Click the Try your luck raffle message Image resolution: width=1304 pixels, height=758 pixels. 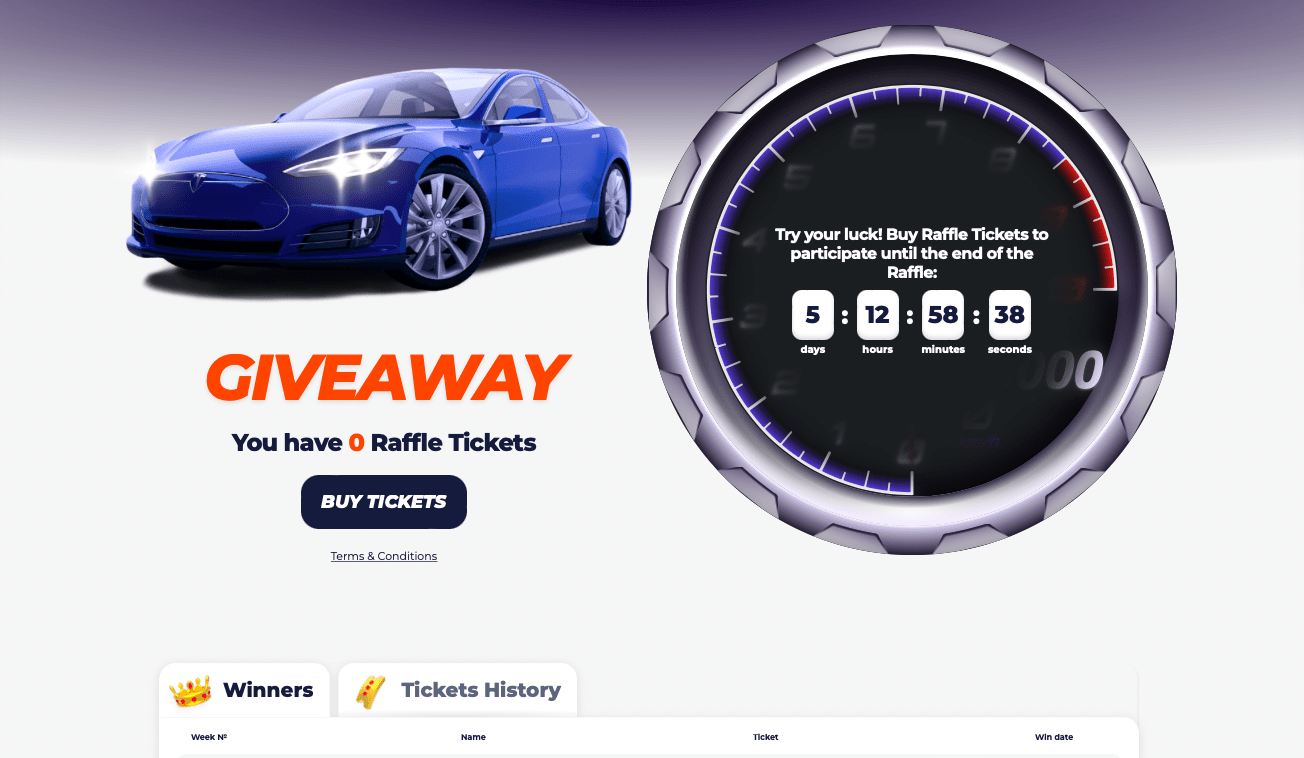point(912,253)
